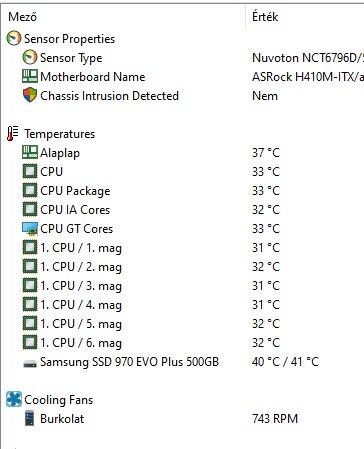Viewport: 364px width, 449px height.
Task: Click the Samsung SSD drive icon
Action: click(x=30, y=363)
